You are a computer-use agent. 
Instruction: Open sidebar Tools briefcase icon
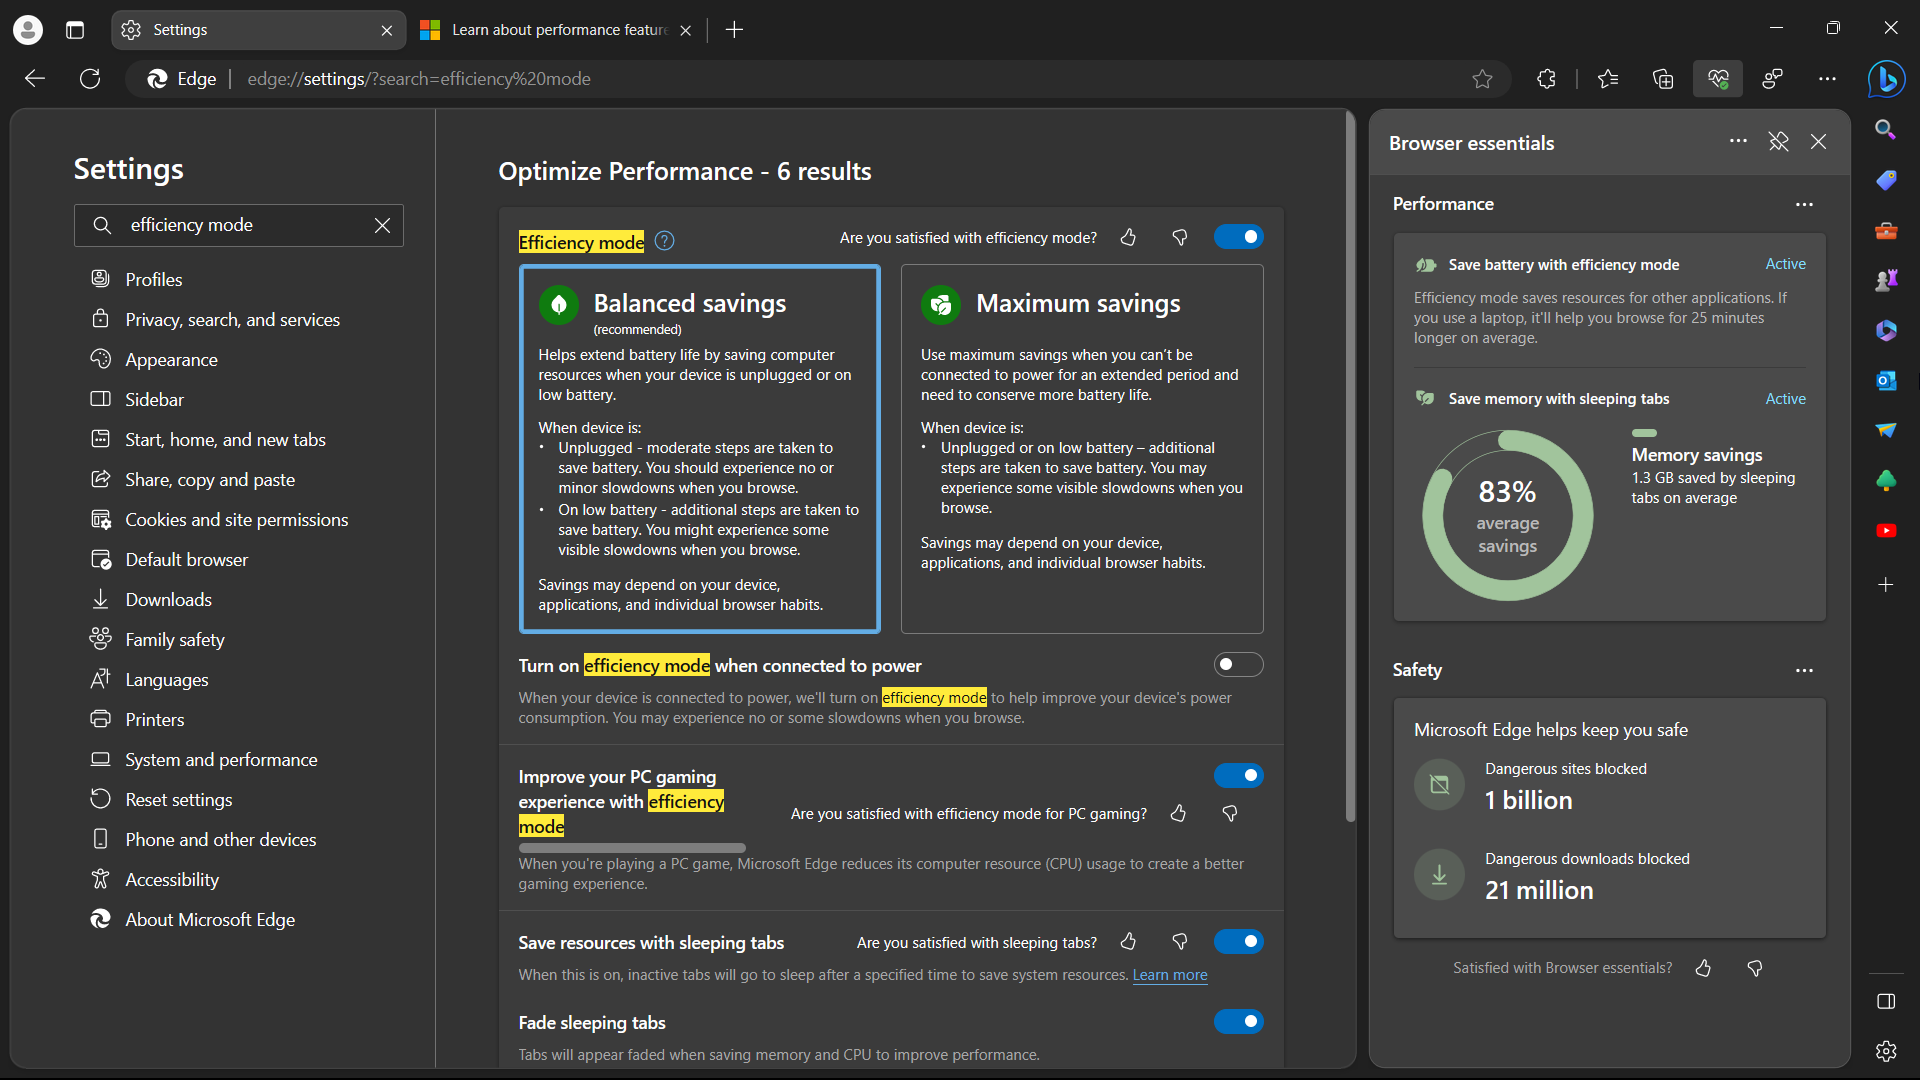click(x=1886, y=231)
